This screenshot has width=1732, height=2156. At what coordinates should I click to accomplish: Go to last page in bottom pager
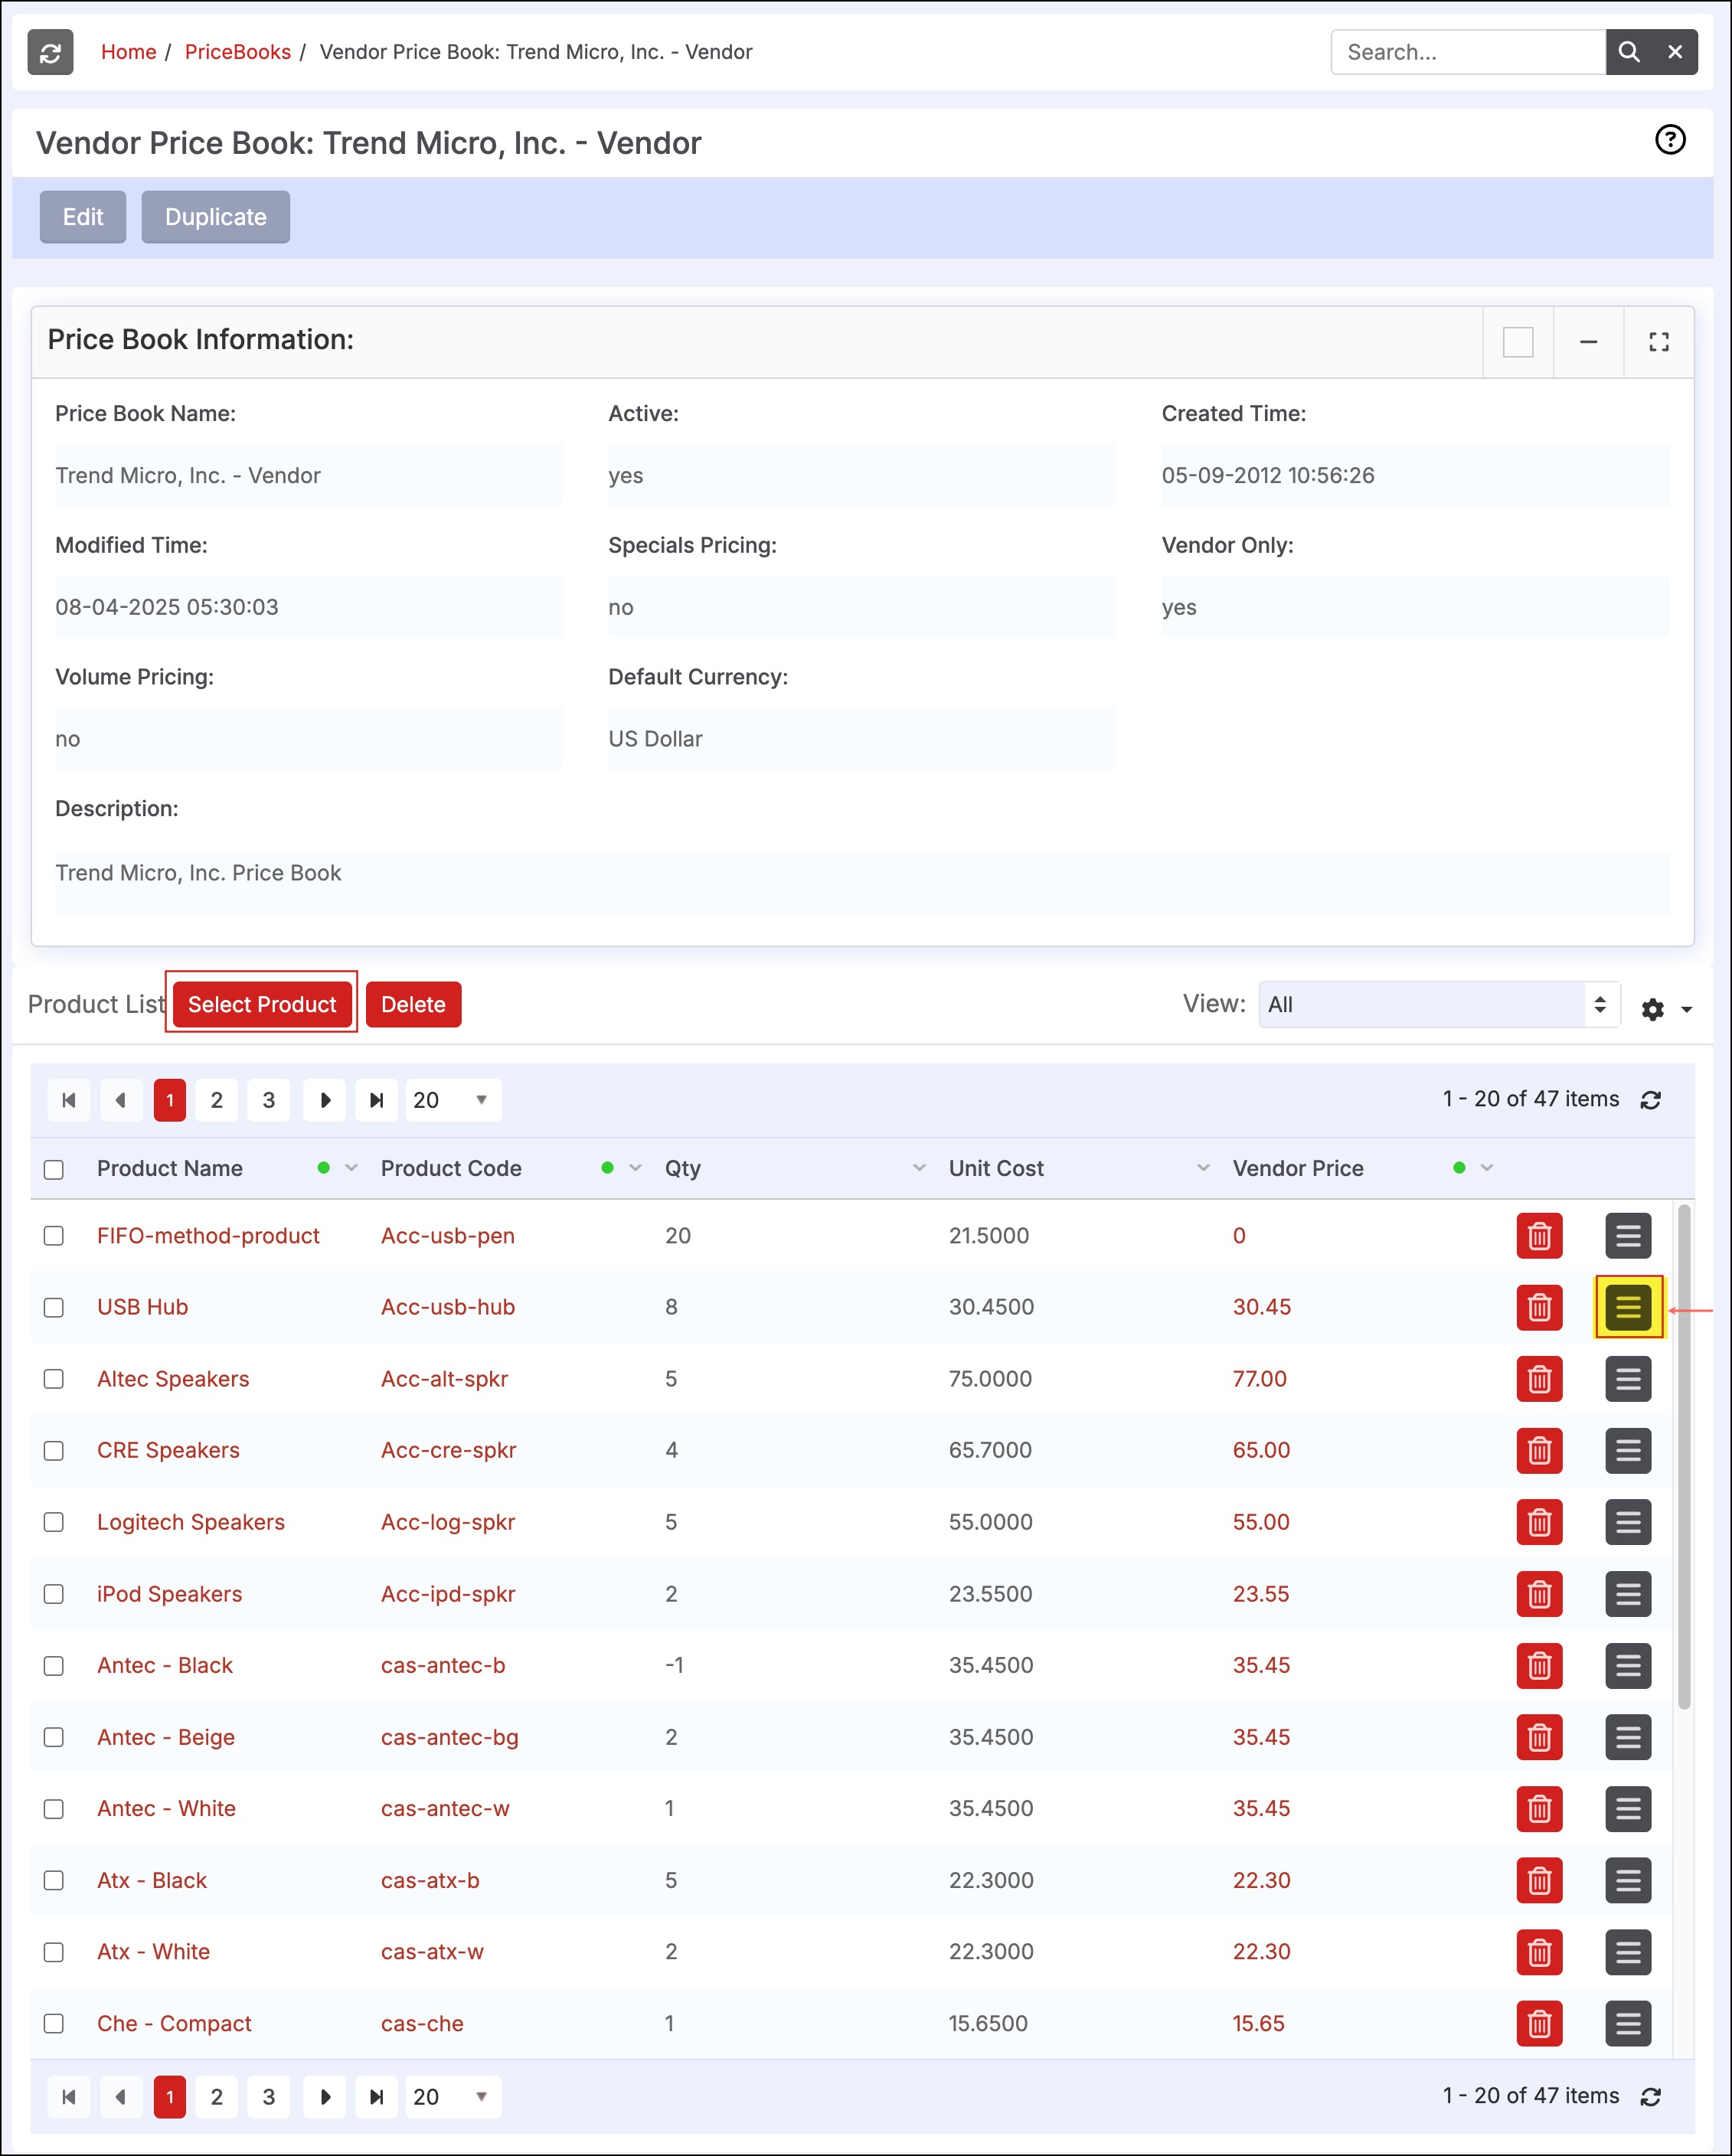tap(377, 2097)
